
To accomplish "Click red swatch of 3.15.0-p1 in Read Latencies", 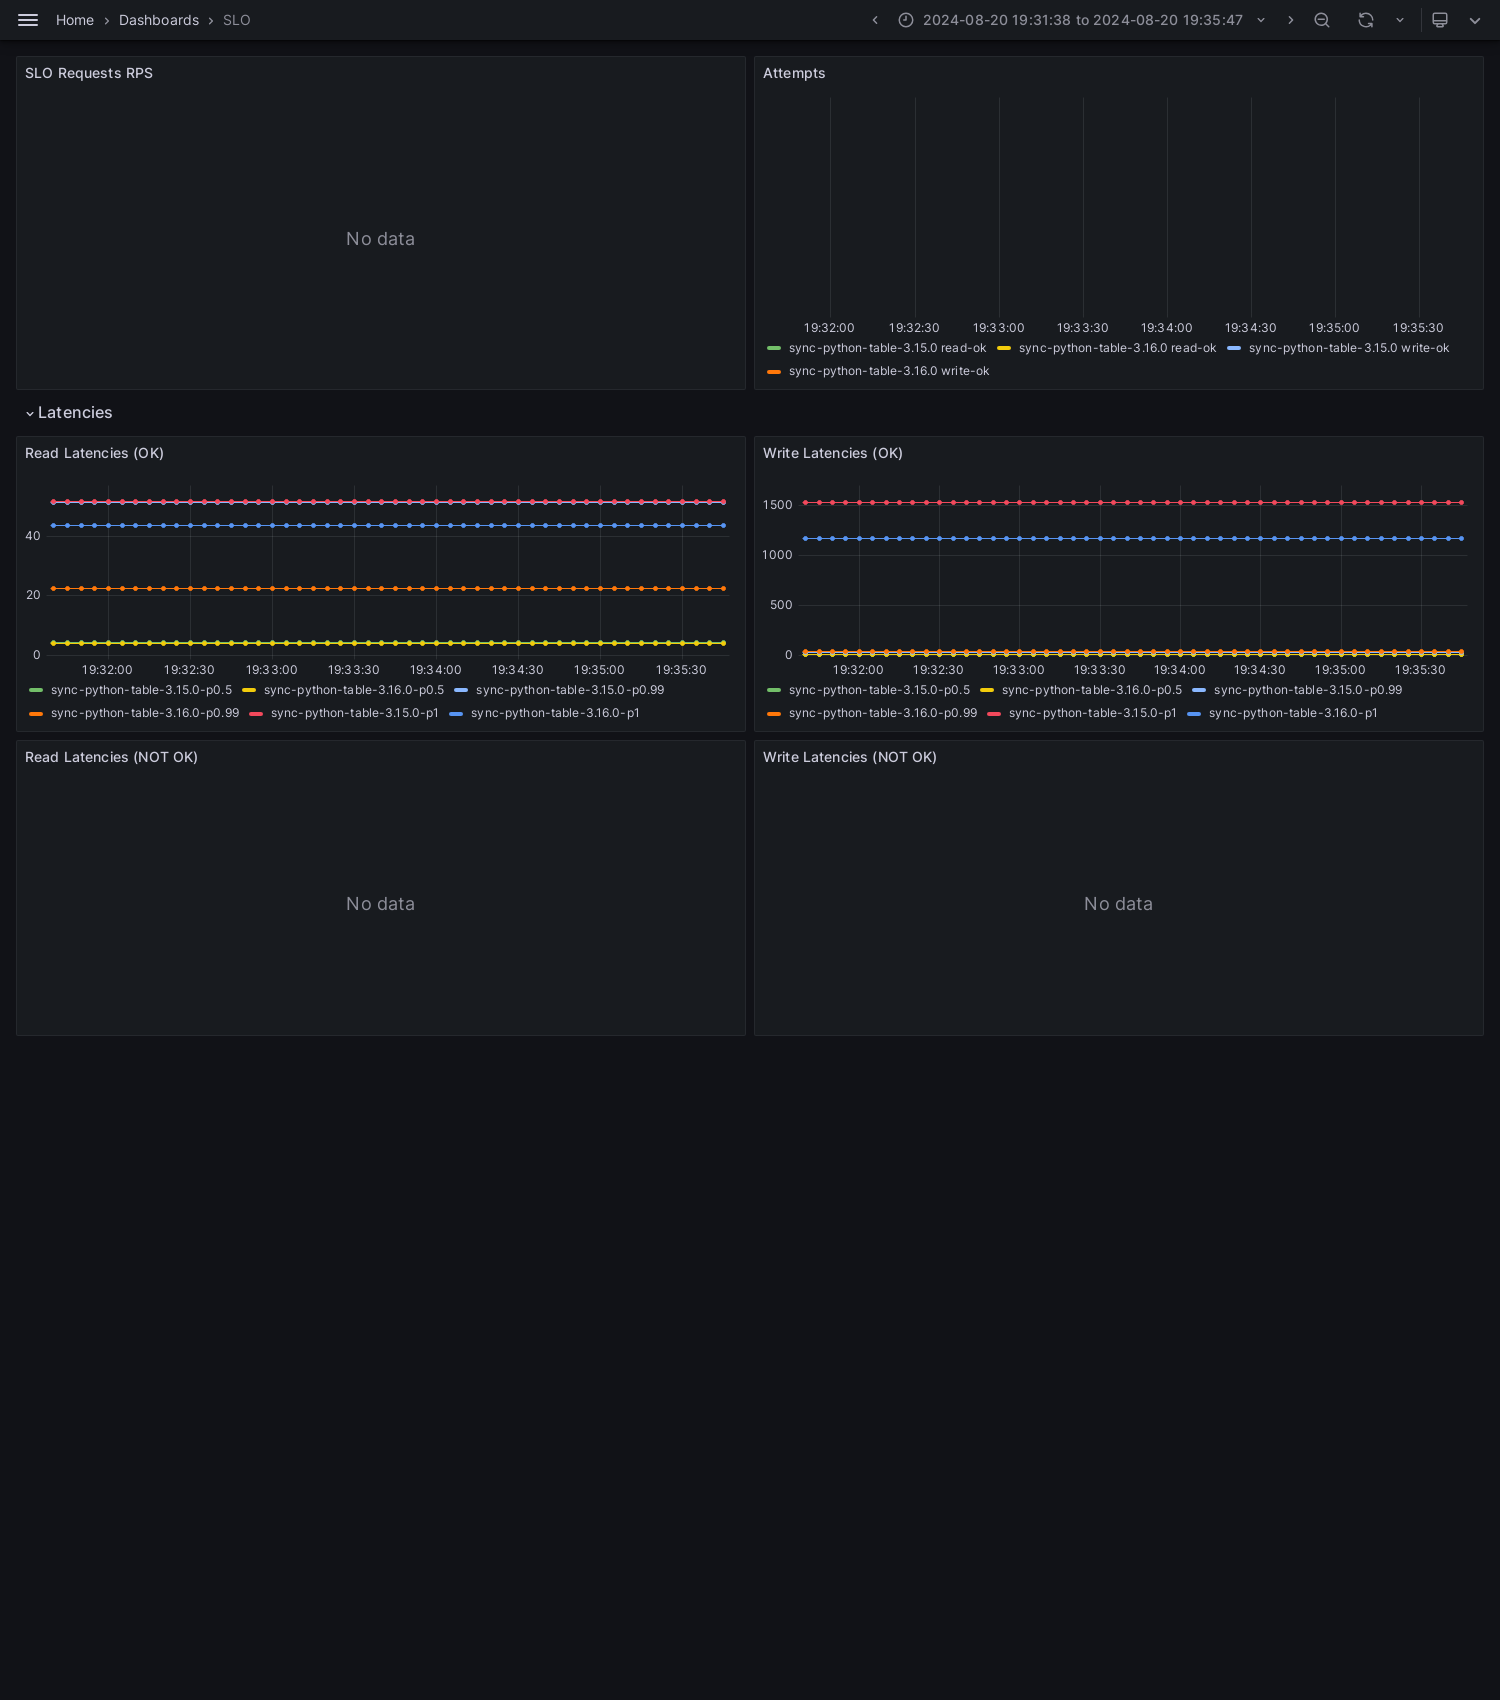I will click(256, 713).
